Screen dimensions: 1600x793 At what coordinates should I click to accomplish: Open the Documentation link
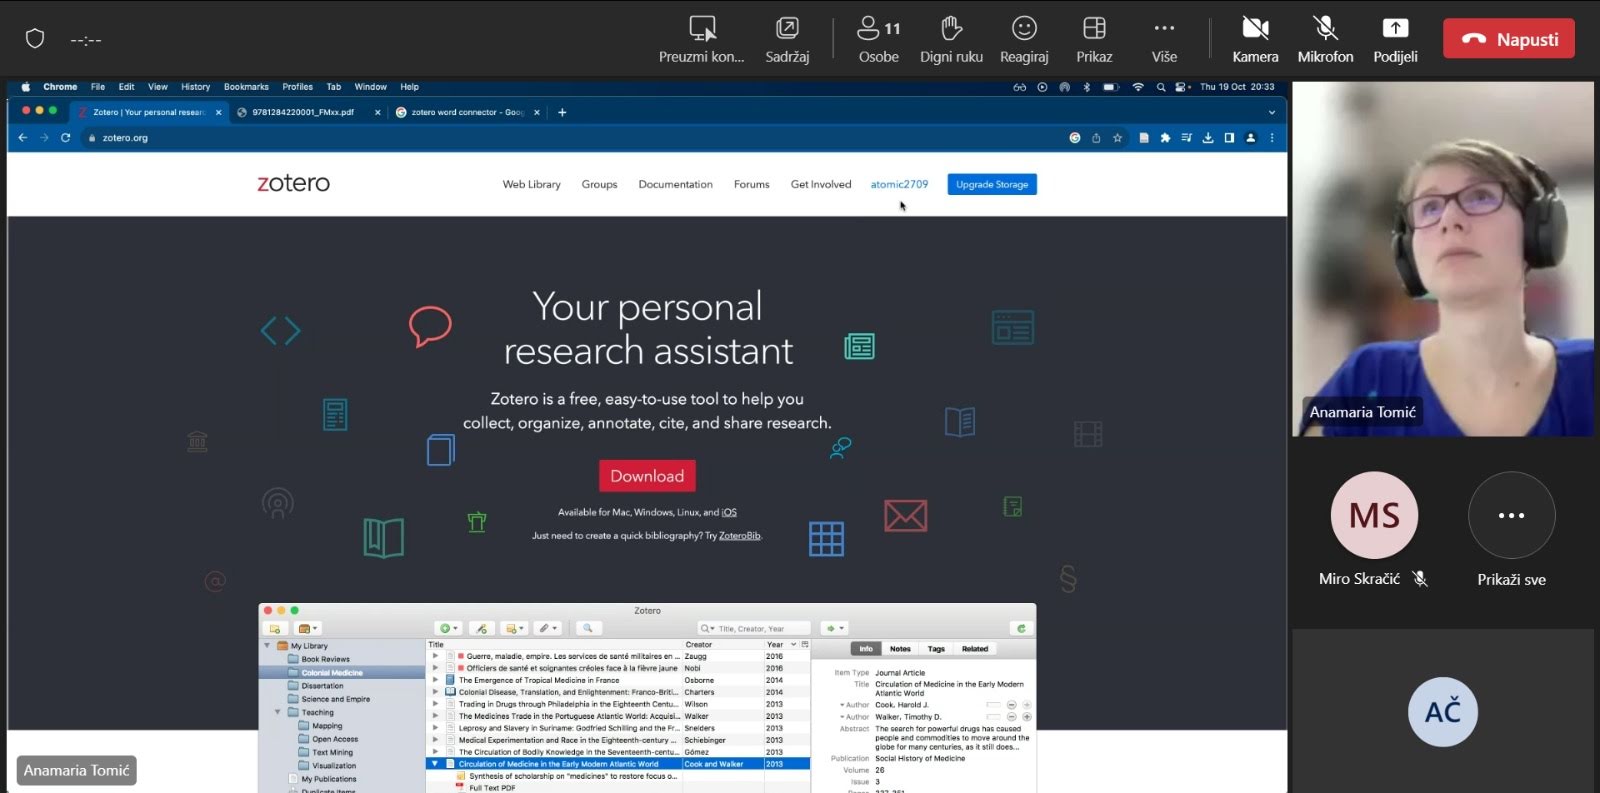tap(675, 184)
